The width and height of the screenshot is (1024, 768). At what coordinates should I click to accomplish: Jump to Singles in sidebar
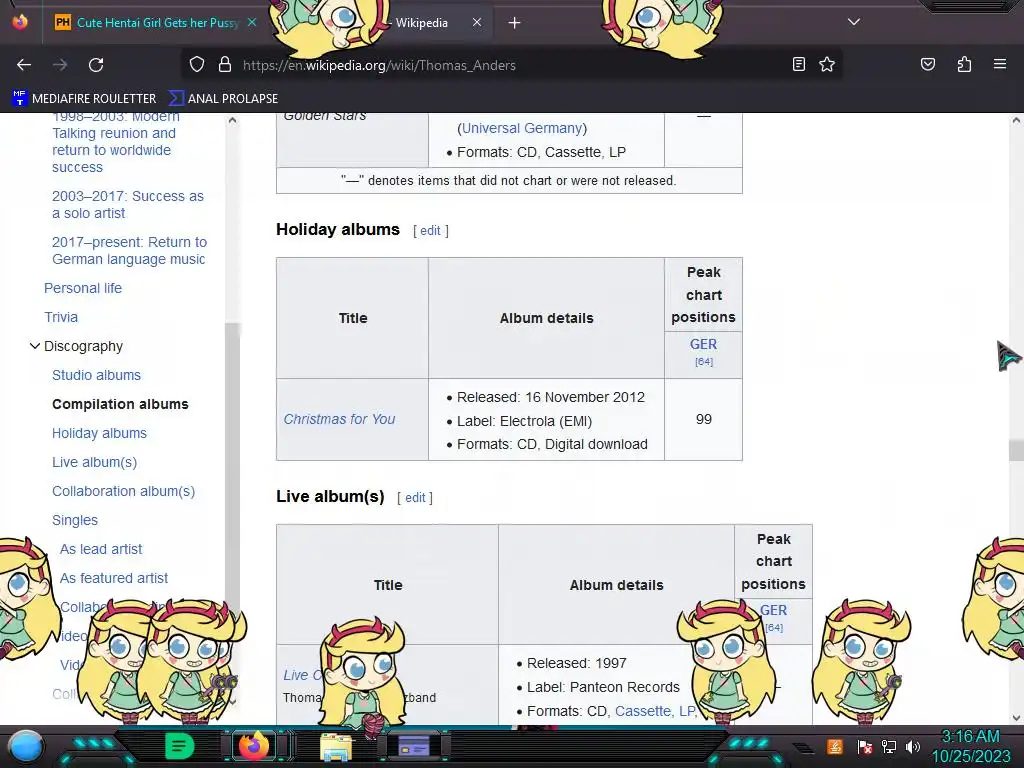[x=75, y=520]
